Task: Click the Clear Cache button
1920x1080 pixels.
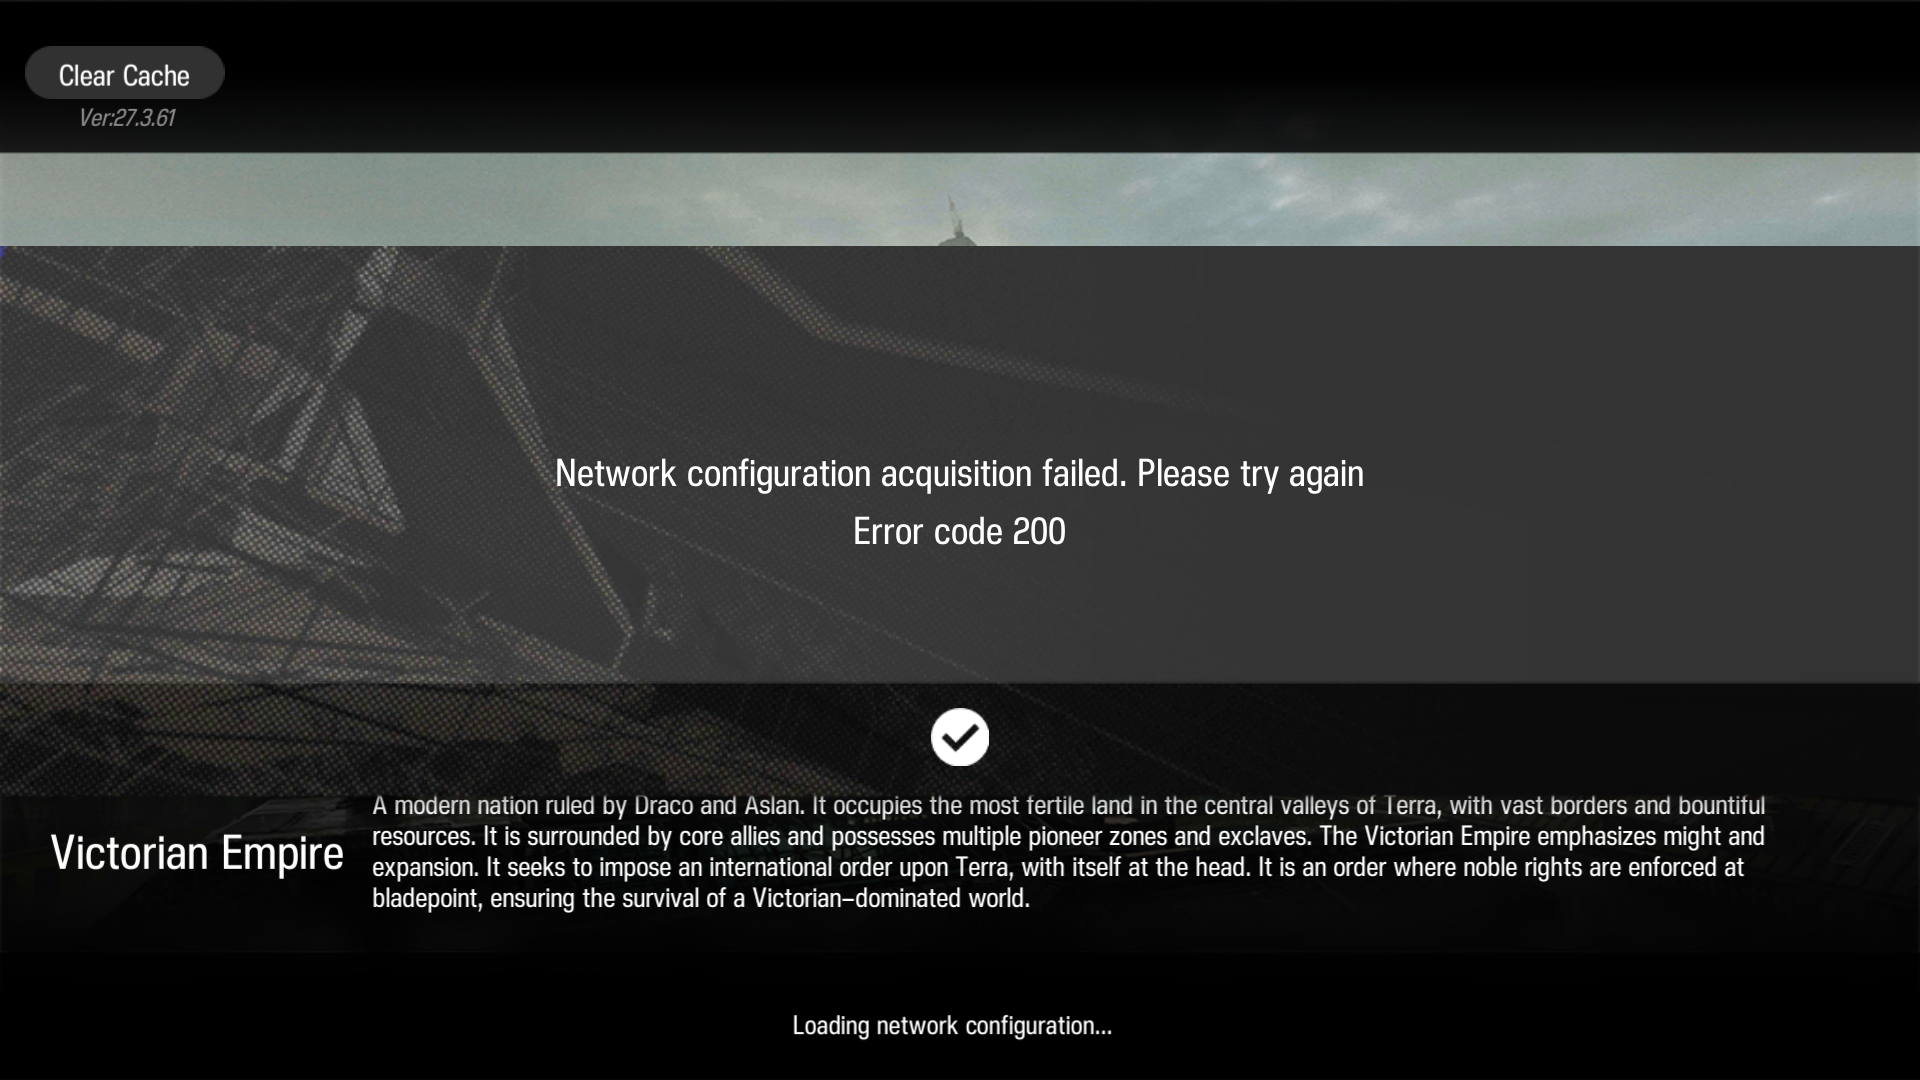Action: pos(124,73)
